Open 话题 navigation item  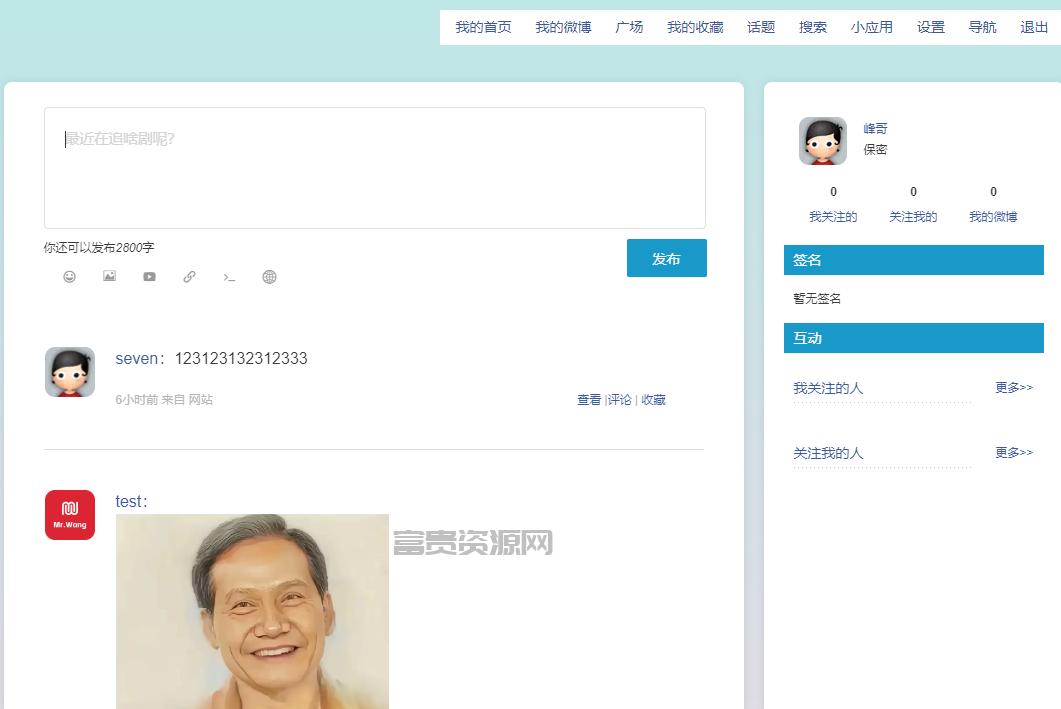tap(761, 27)
